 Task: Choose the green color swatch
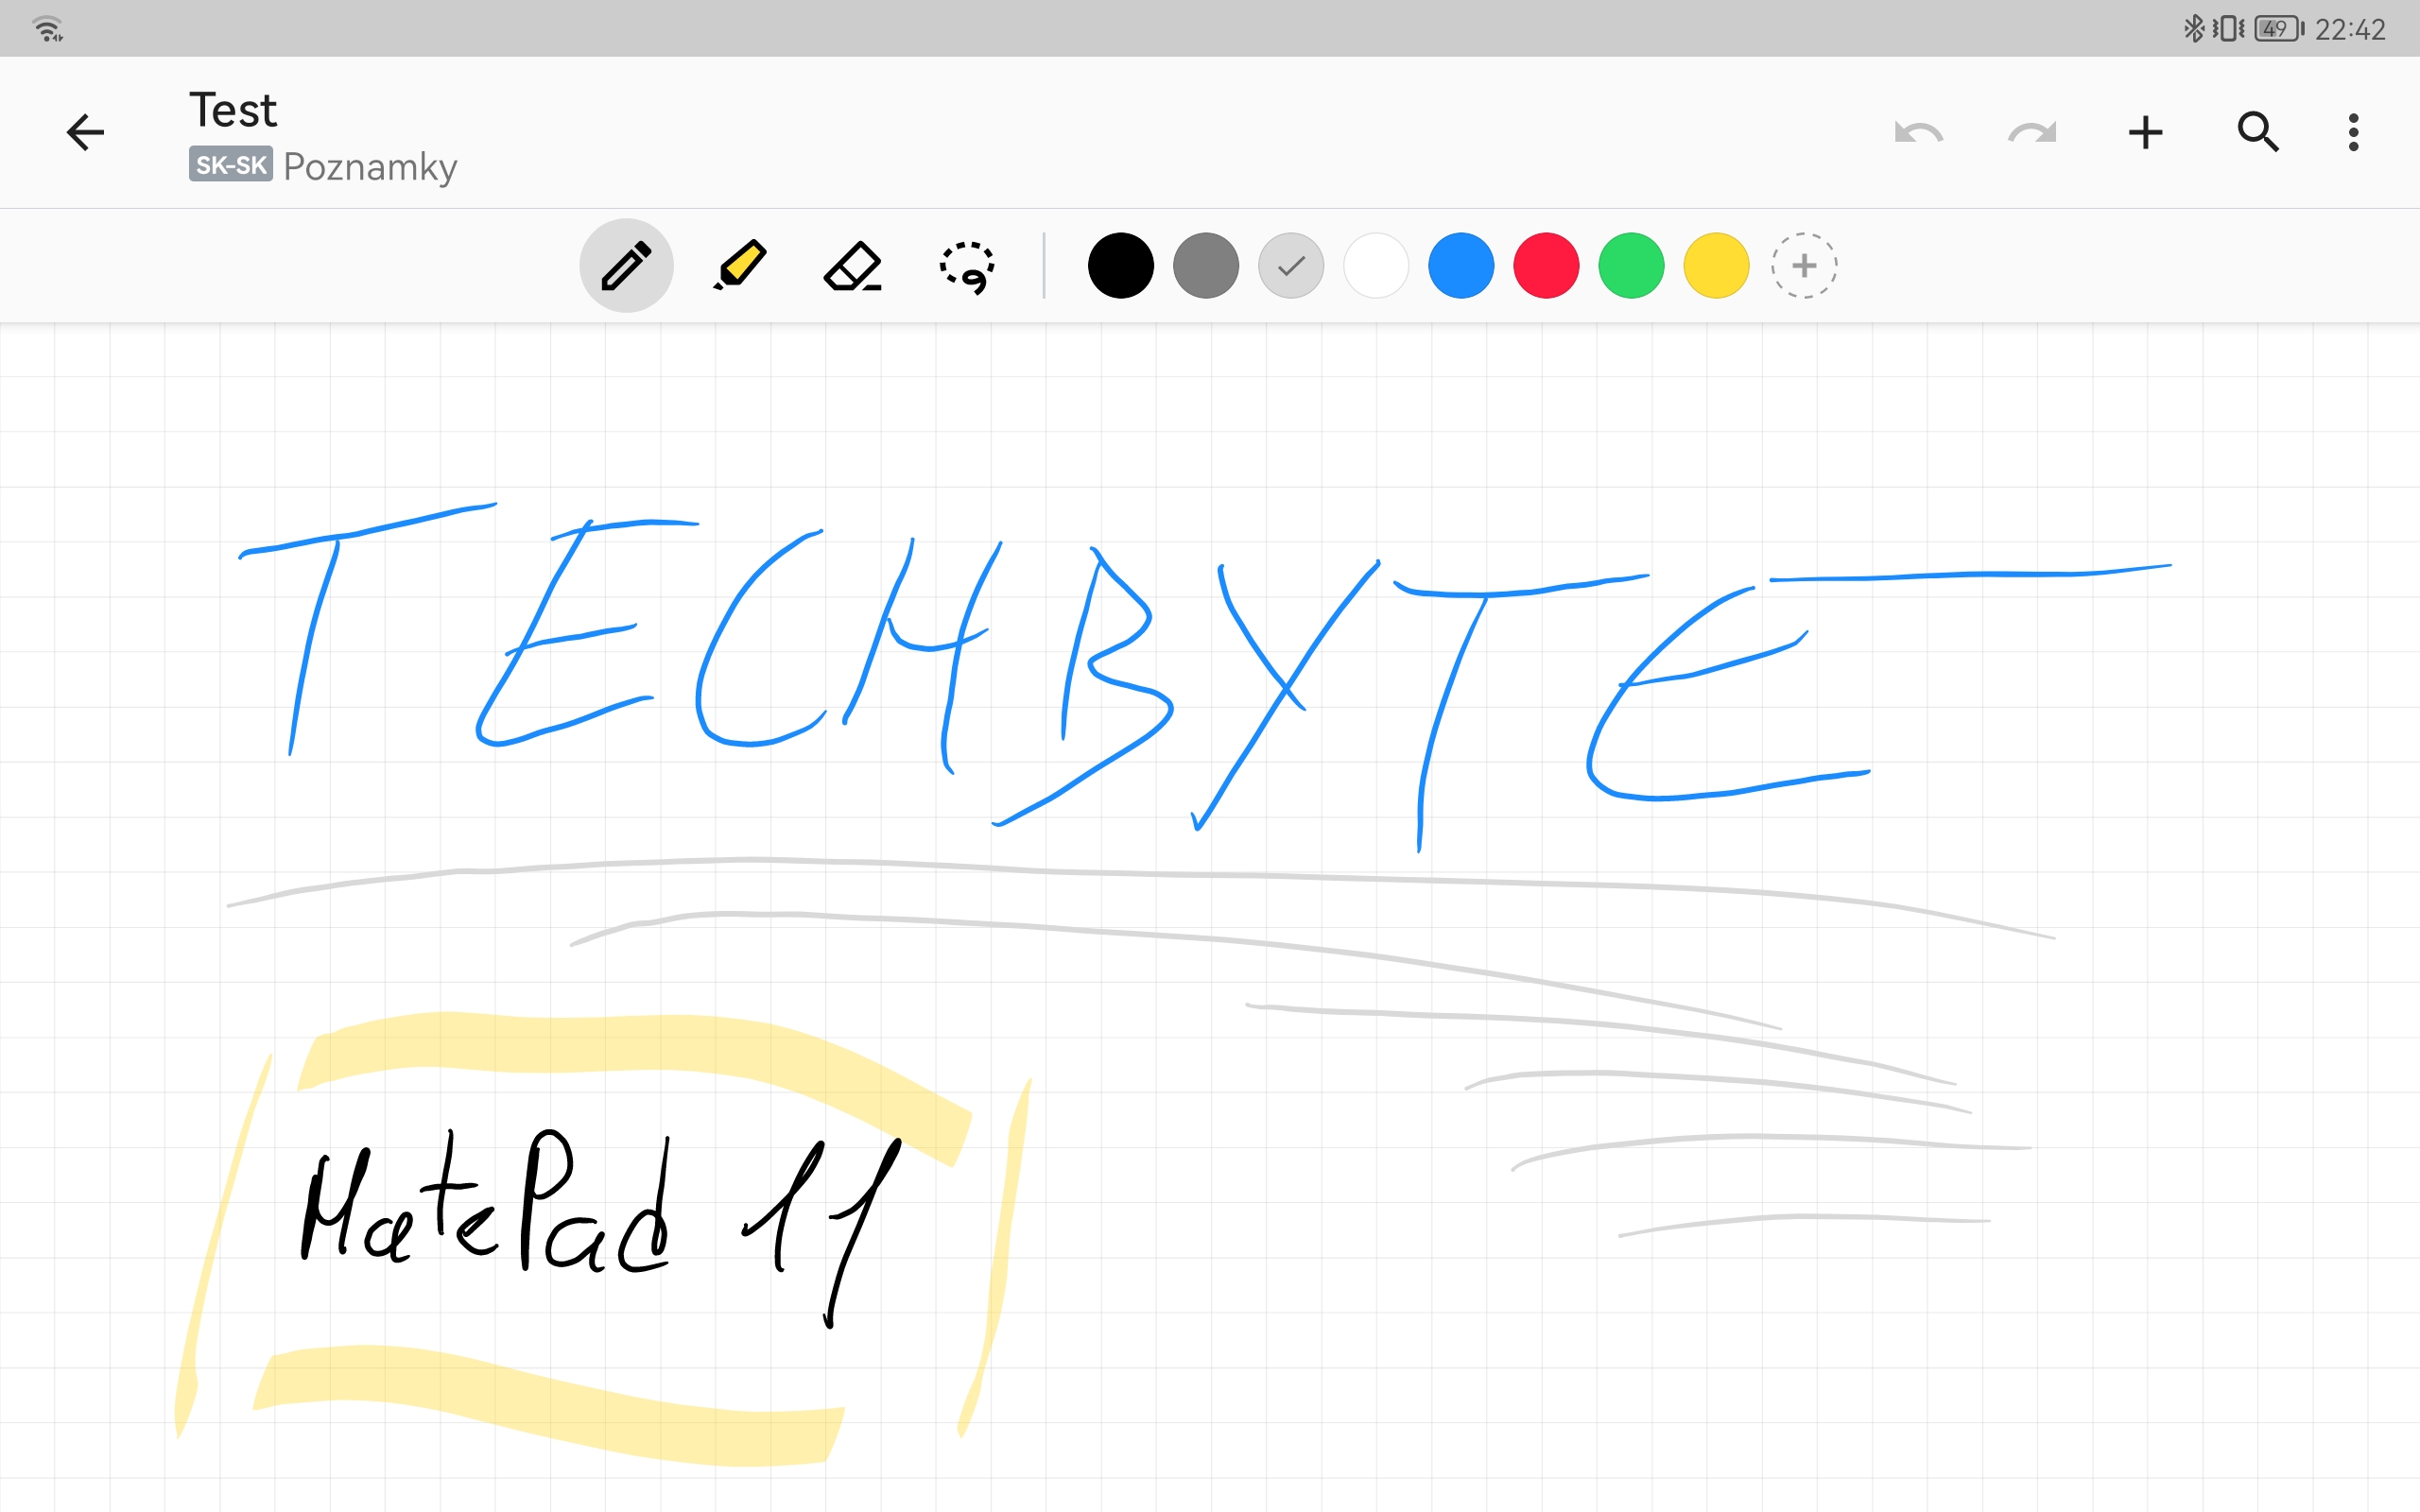(x=1631, y=266)
